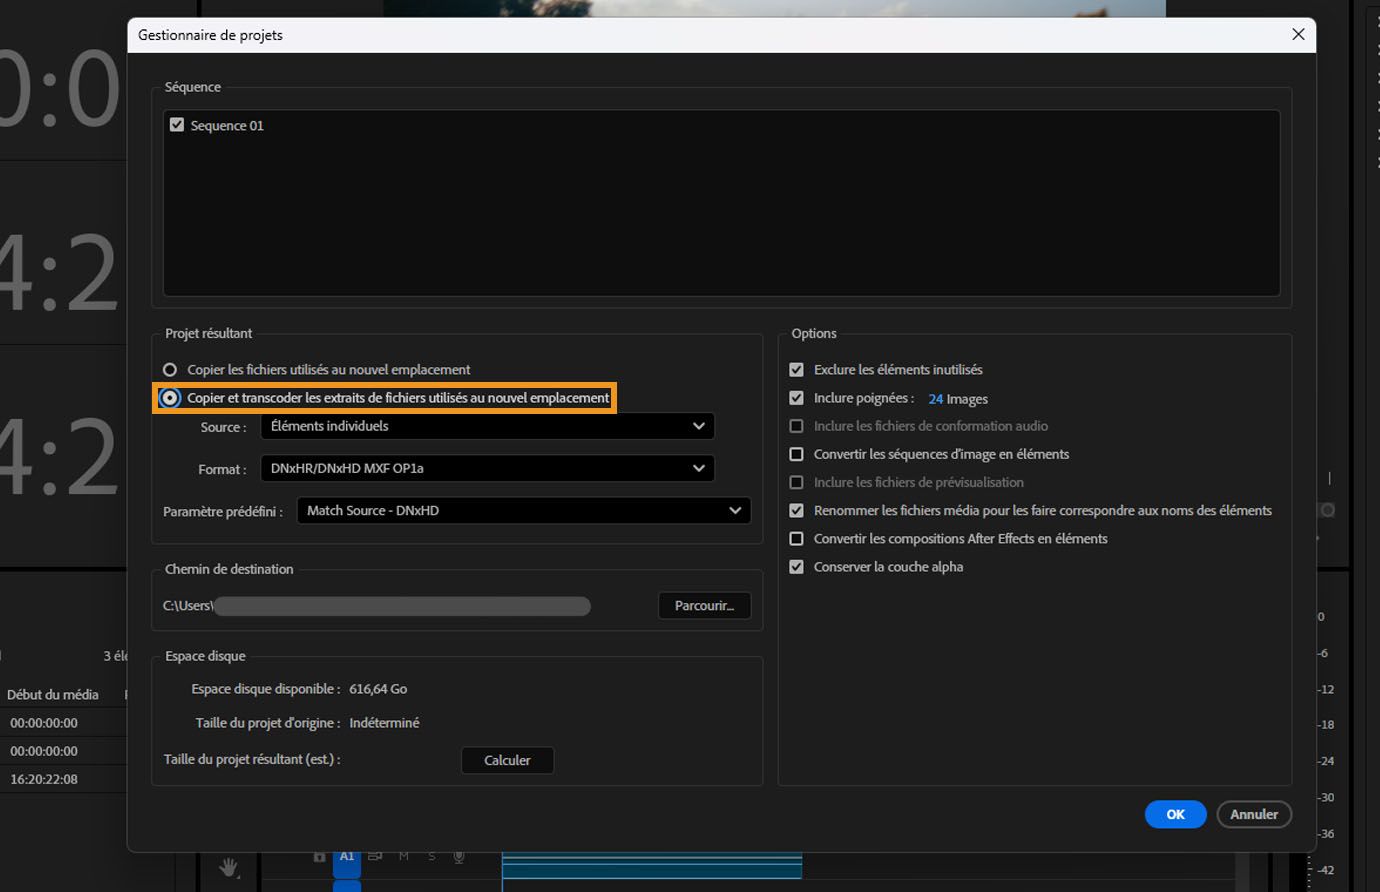Image resolution: width=1380 pixels, height=892 pixels.
Task: Select Copier les fichiers utilisés au nouvel emplacement
Action: pyautogui.click(x=170, y=370)
